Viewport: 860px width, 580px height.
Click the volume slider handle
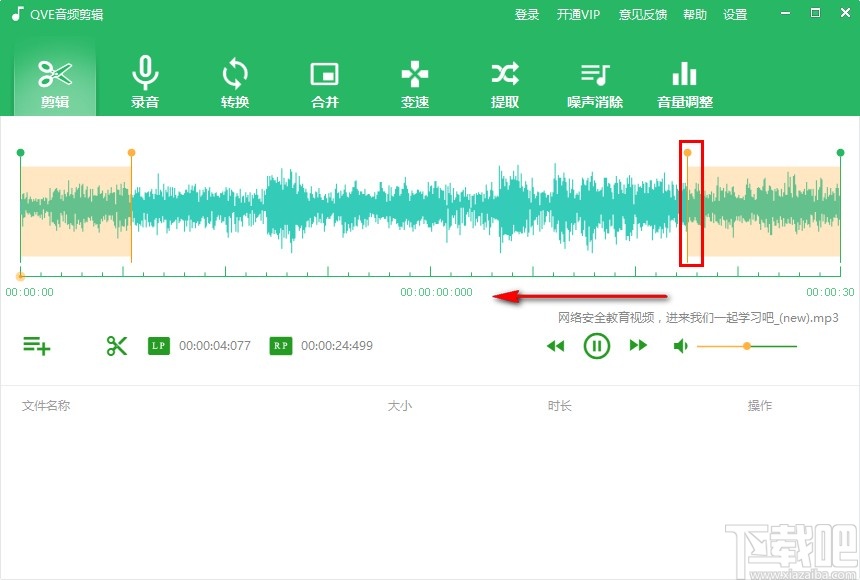click(x=746, y=346)
